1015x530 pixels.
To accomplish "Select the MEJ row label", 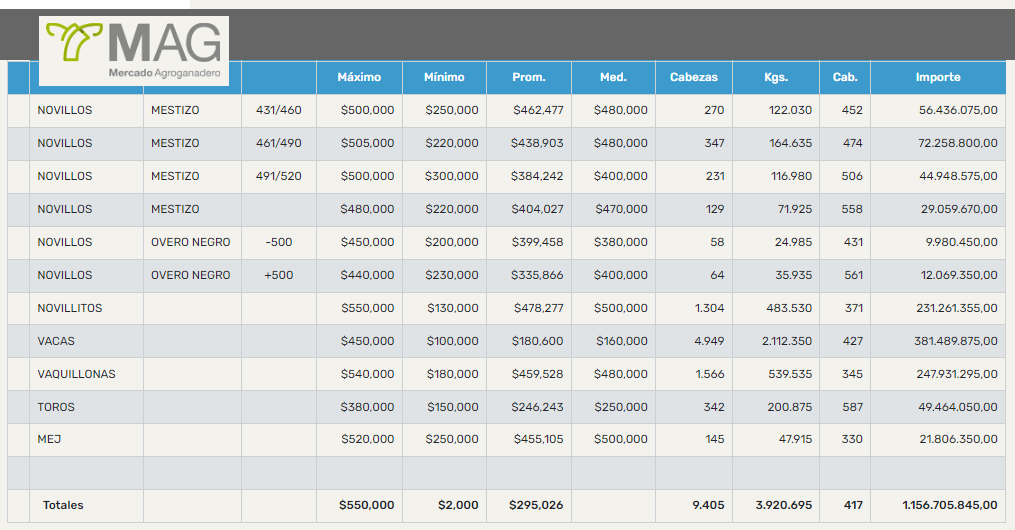I will pos(50,440).
